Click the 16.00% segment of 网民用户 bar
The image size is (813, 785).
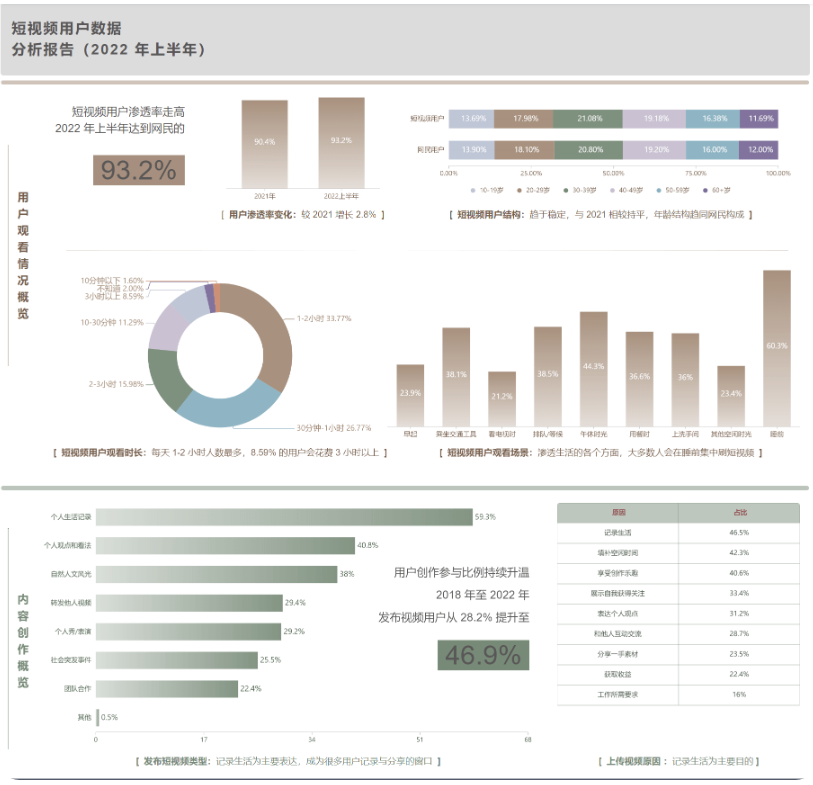point(712,150)
